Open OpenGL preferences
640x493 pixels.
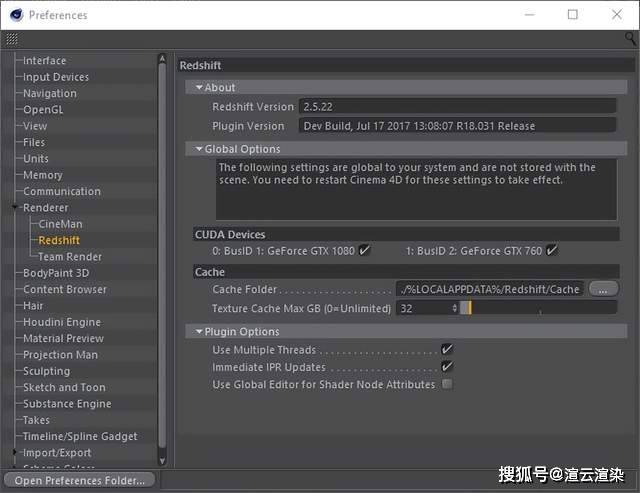[x=43, y=110]
